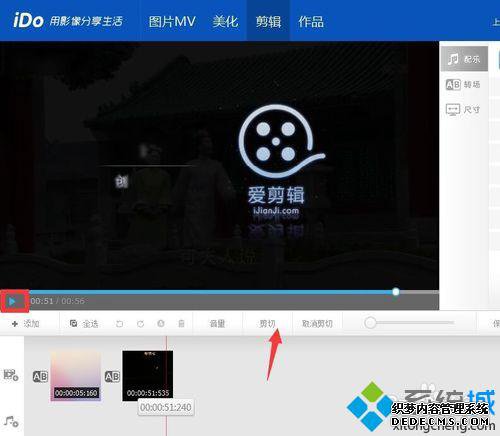Click the music track add icon

click(x=11, y=422)
